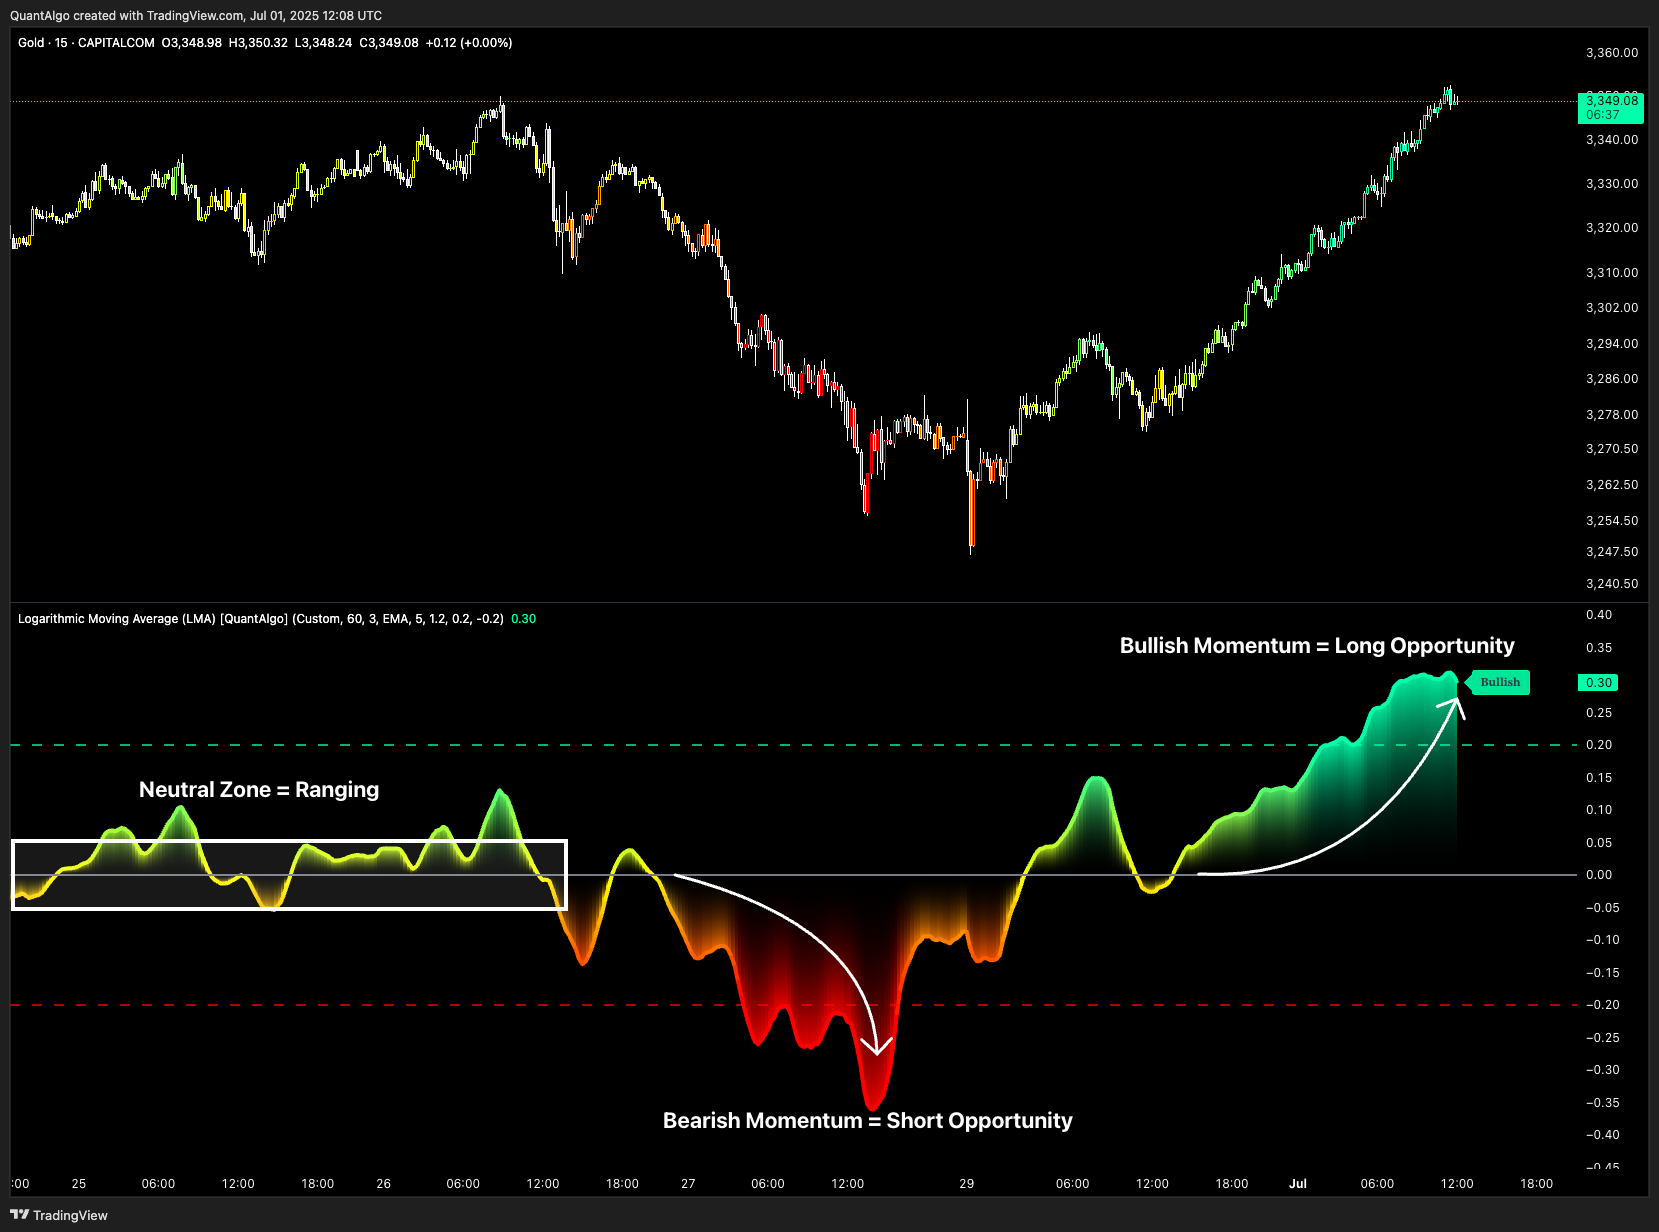Select the 'Bearish Momentum = Short Opportunity' annotation text
Image resolution: width=1659 pixels, height=1232 pixels.
867,1121
